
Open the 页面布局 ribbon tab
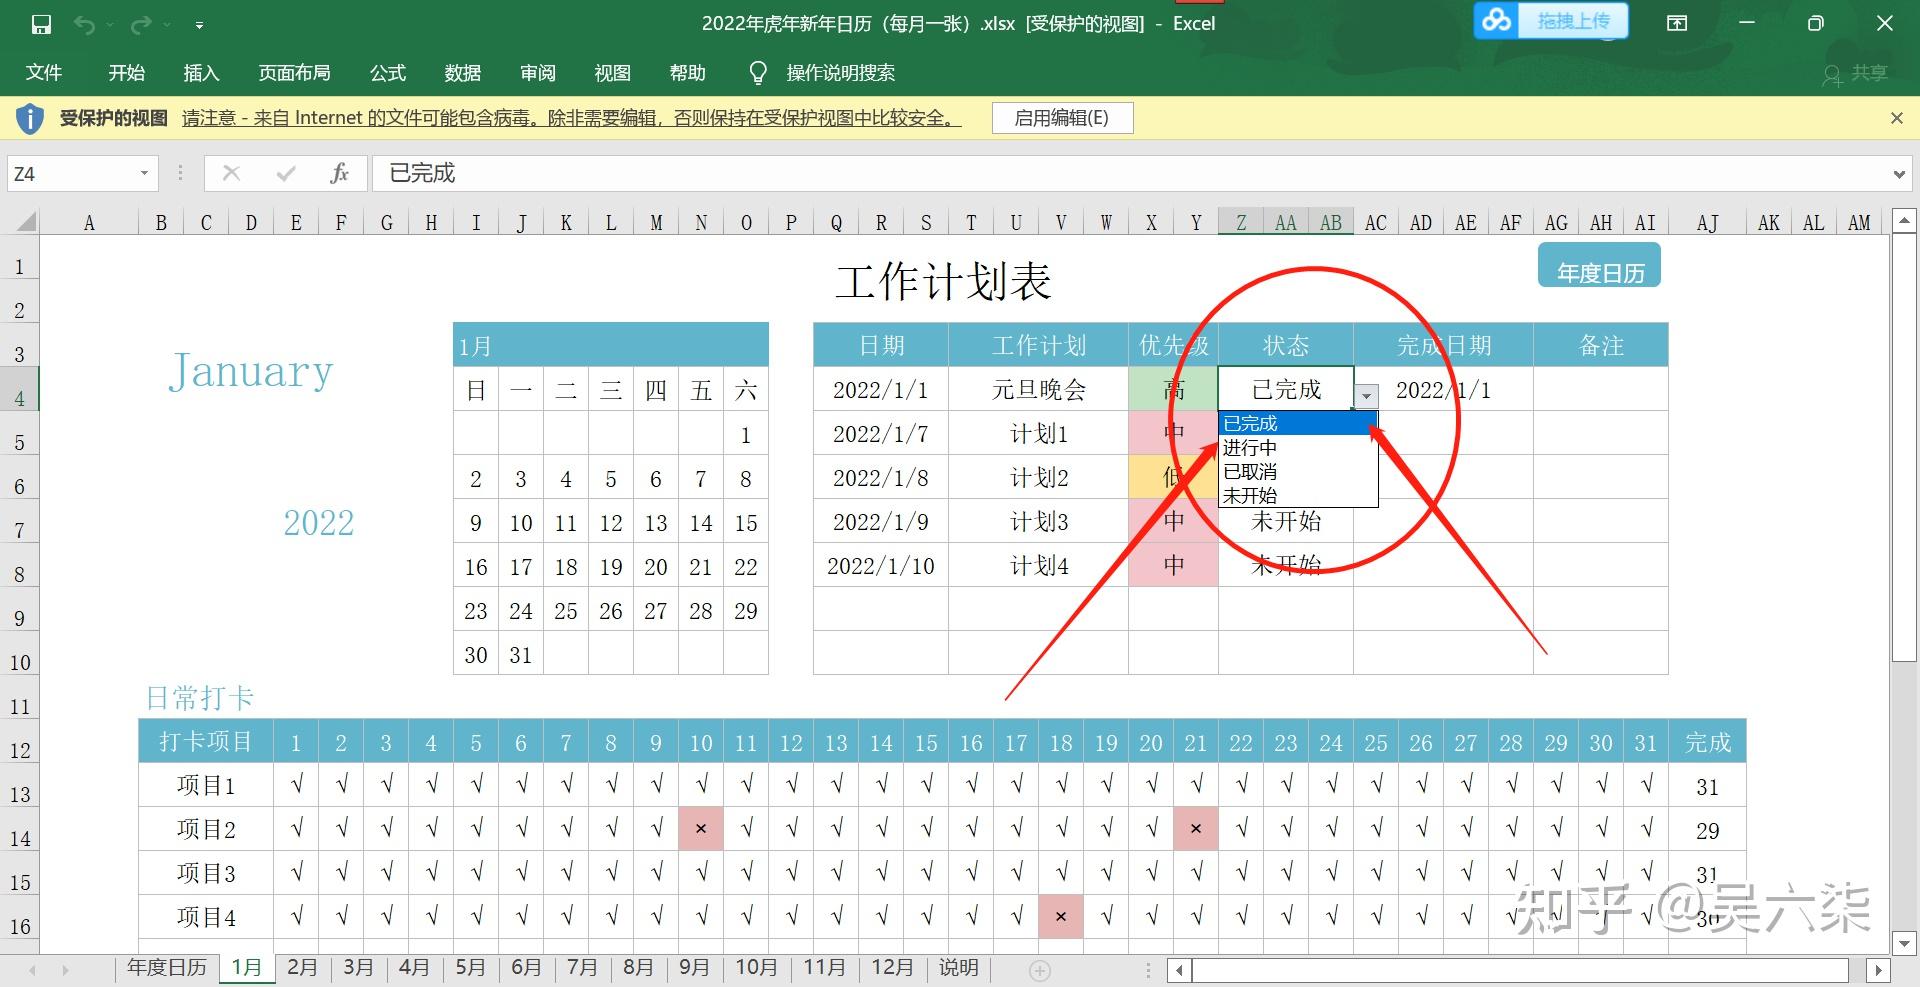click(x=294, y=73)
